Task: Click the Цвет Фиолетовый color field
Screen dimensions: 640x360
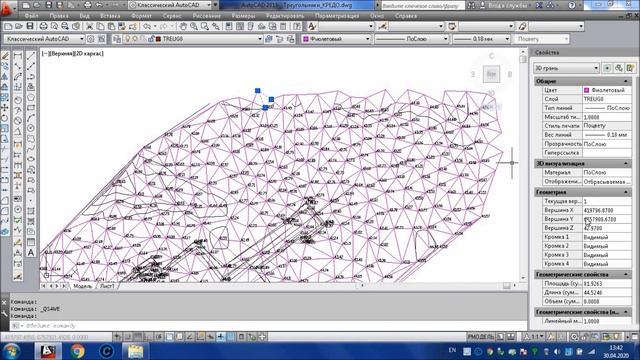Action: coord(607,90)
